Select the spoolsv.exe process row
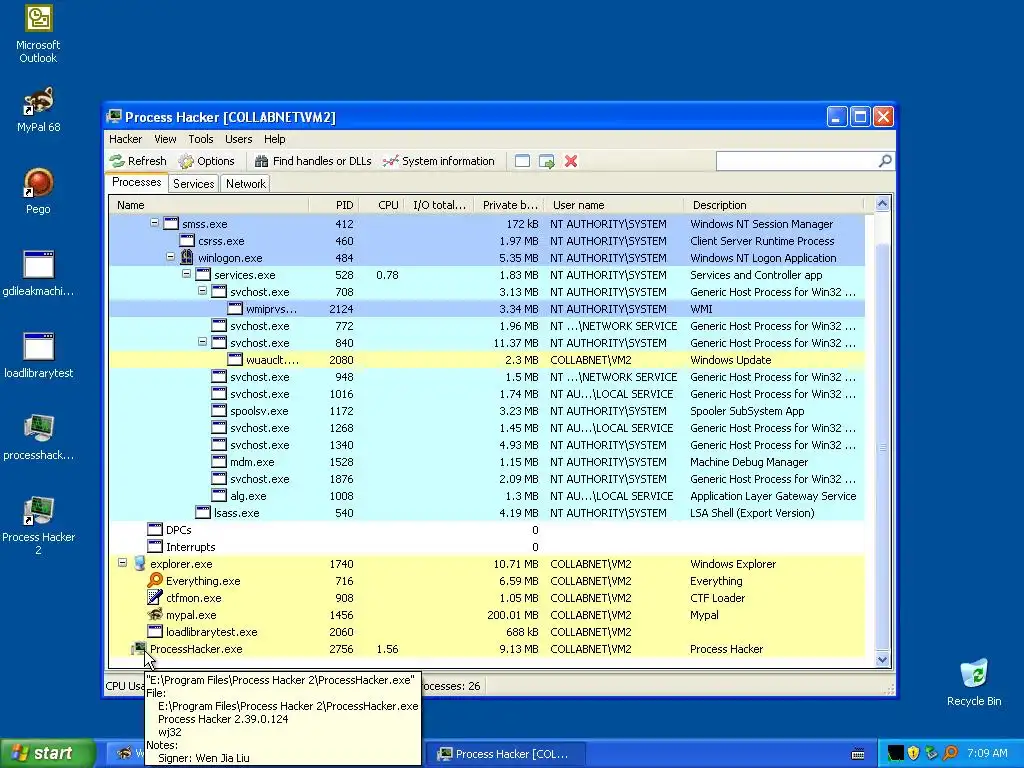 tap(487, 411)
